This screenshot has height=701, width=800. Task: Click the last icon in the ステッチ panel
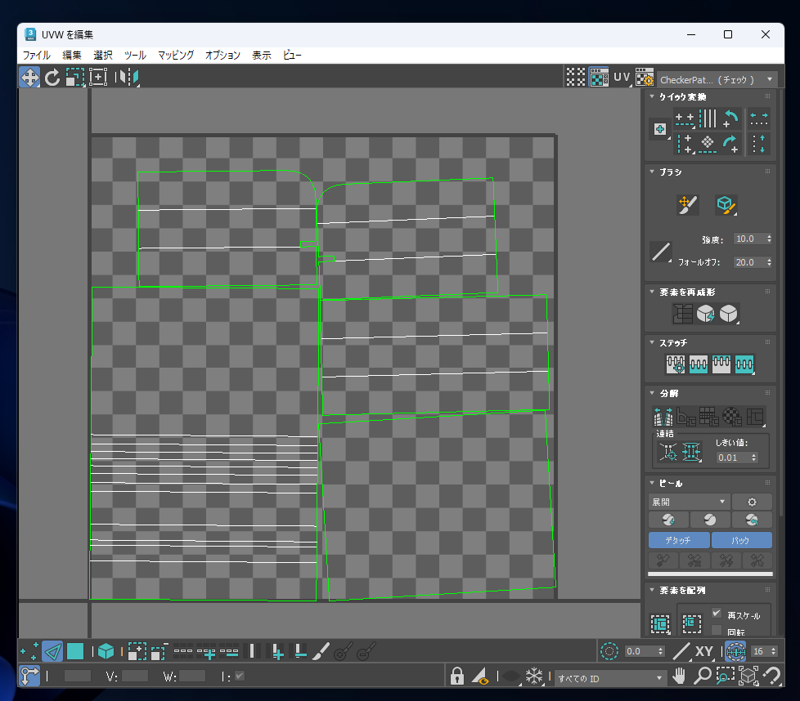(744, 364)
